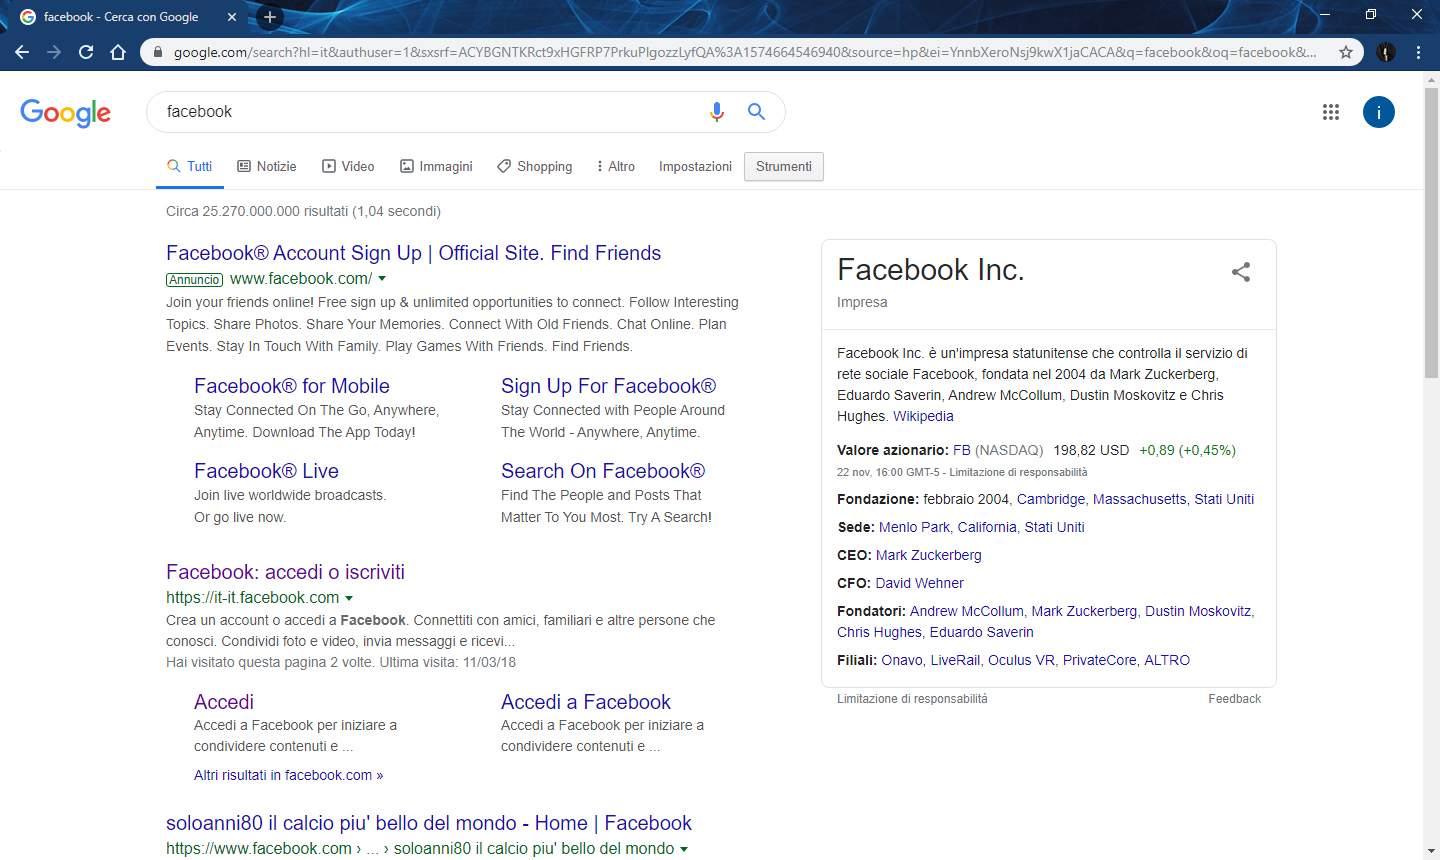Click the FB stock ticker link

(x=962, y=450)
